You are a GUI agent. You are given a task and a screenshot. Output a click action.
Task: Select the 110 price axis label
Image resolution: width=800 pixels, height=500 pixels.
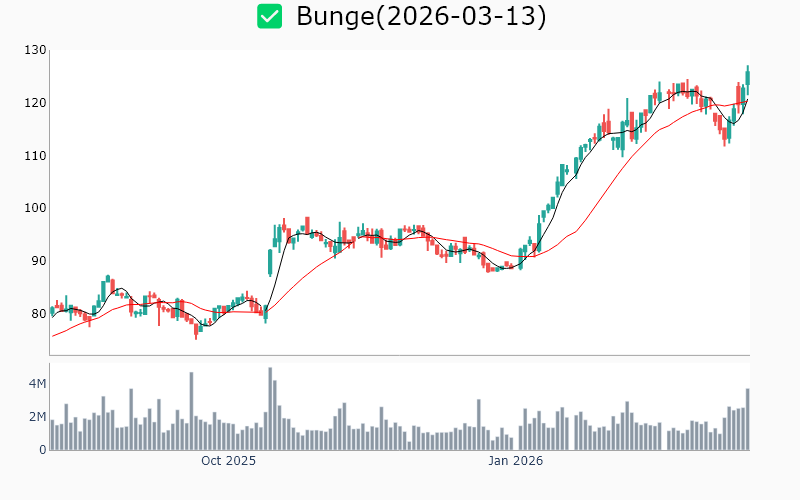pos(36,155)
